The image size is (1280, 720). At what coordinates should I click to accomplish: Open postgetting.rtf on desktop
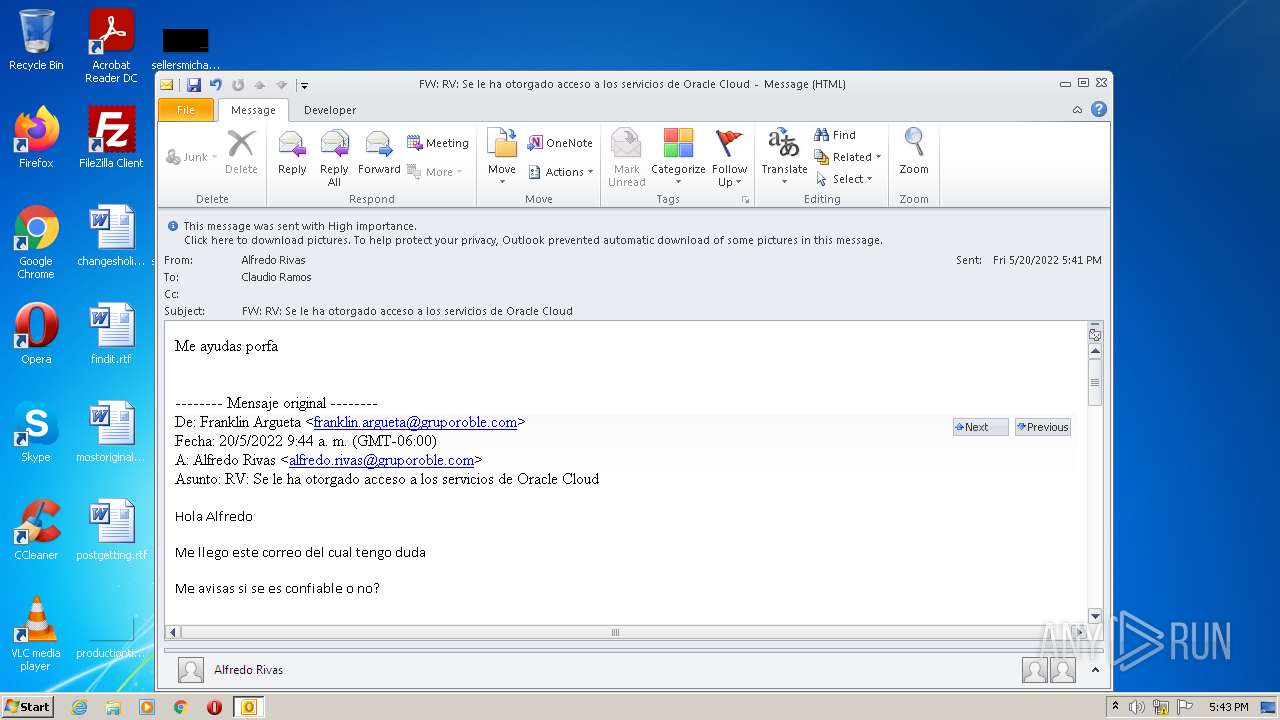111,530
